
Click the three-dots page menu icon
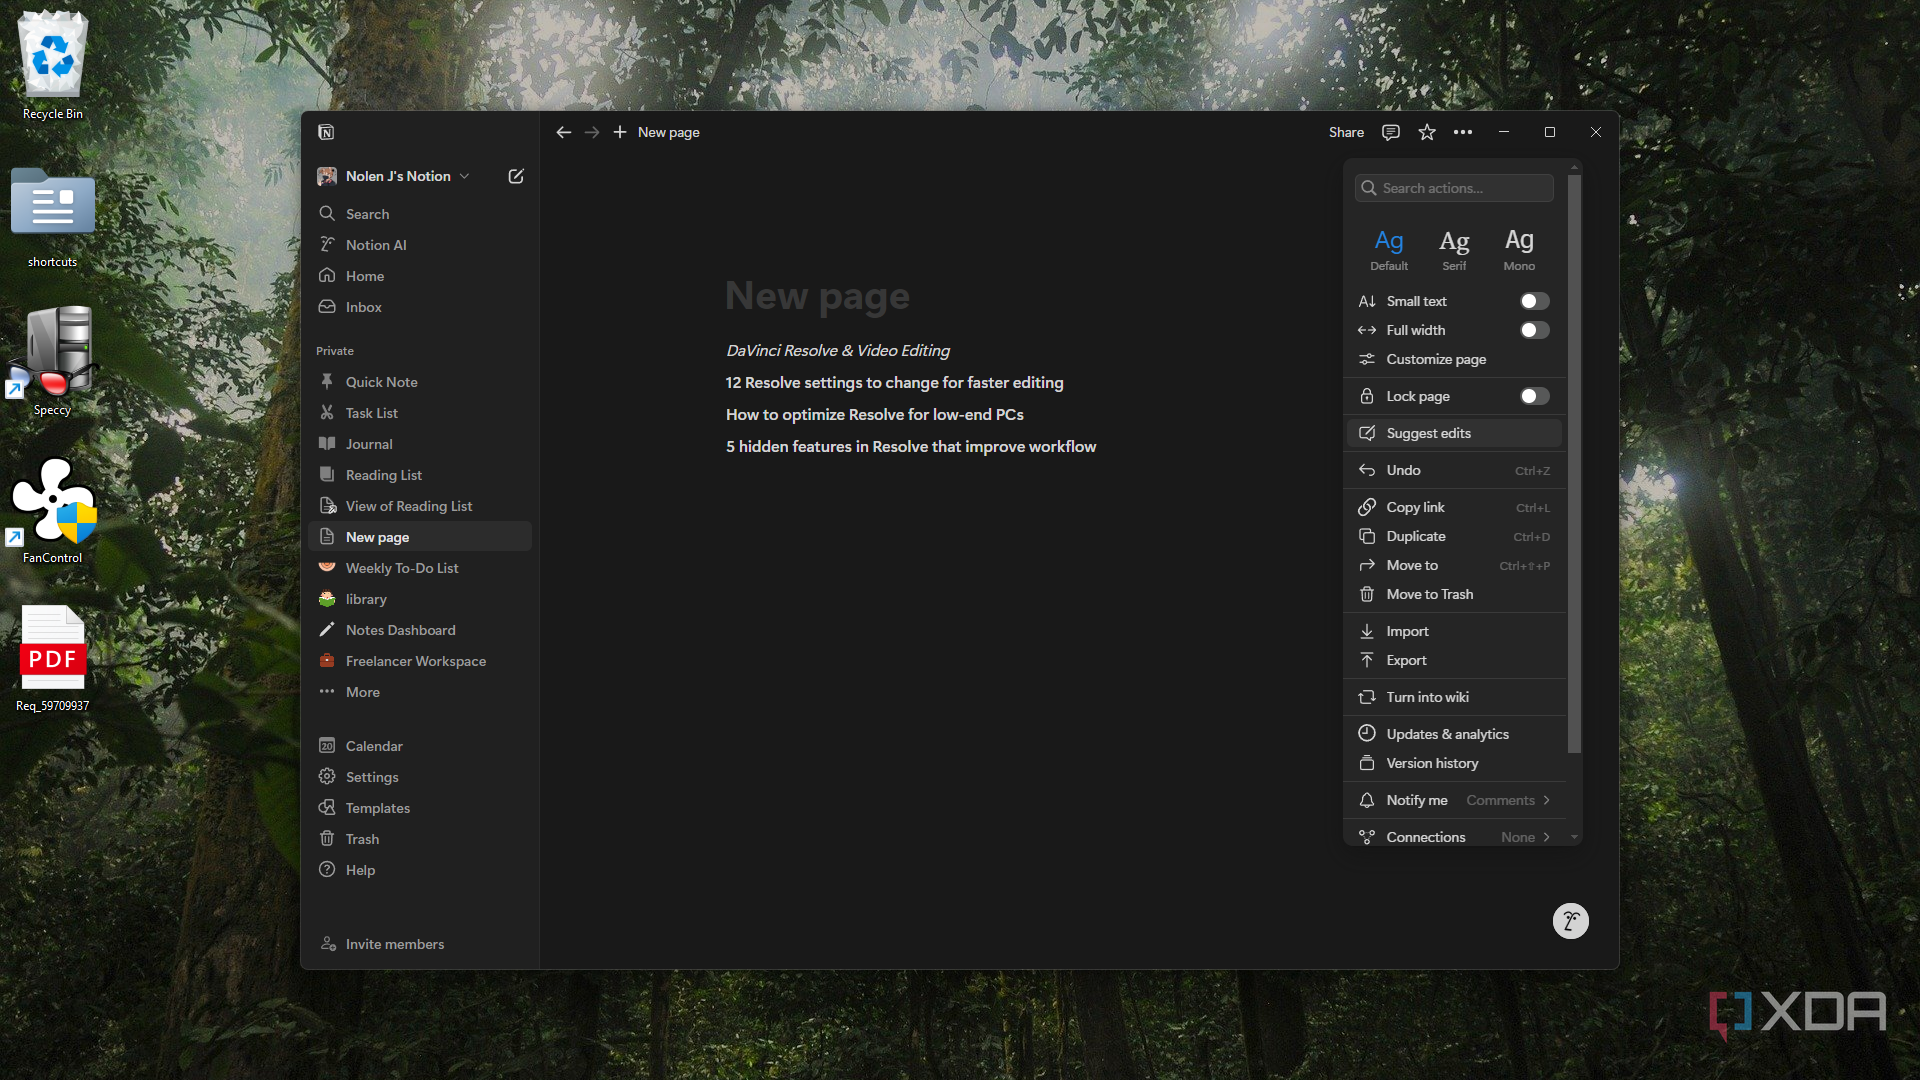click(x=1463, y=132)
